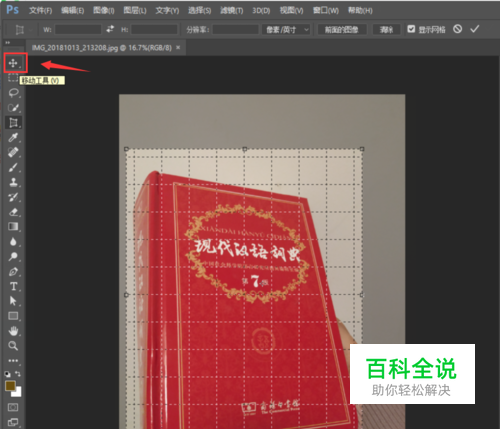The height and width of the screenshot is (429, 500).
Task: Click the 前面的图像 button
Action: pyautogui.click(x=342, y=30)
